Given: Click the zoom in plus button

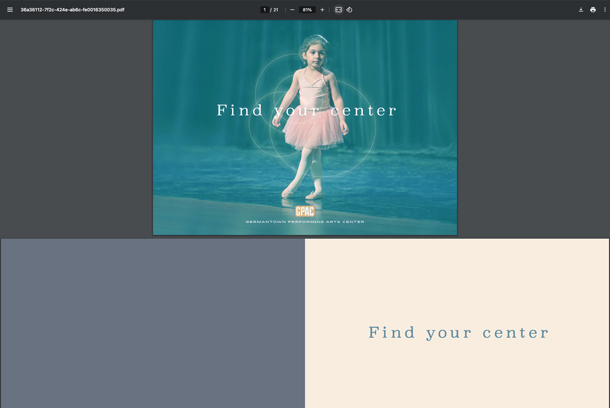Looking at the screenshot, I should point(322,10).
